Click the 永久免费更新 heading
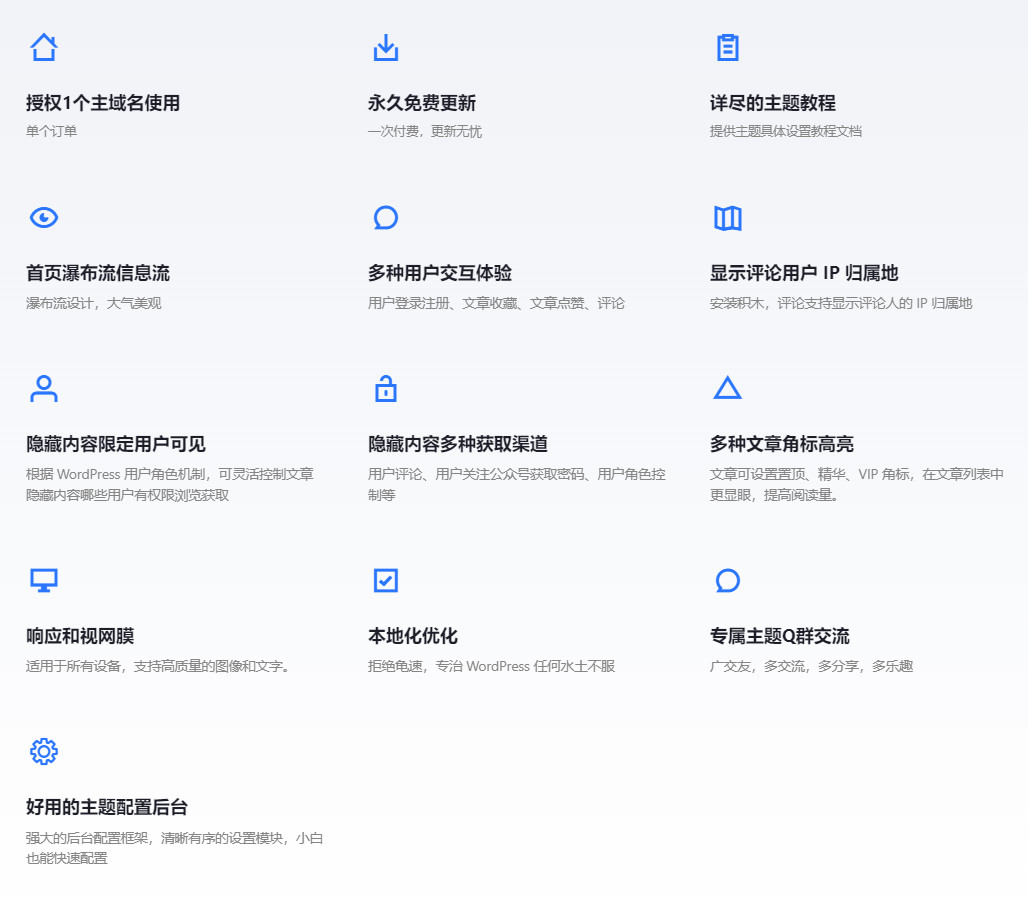The image size is (1028, 898). tap(422, 103)
